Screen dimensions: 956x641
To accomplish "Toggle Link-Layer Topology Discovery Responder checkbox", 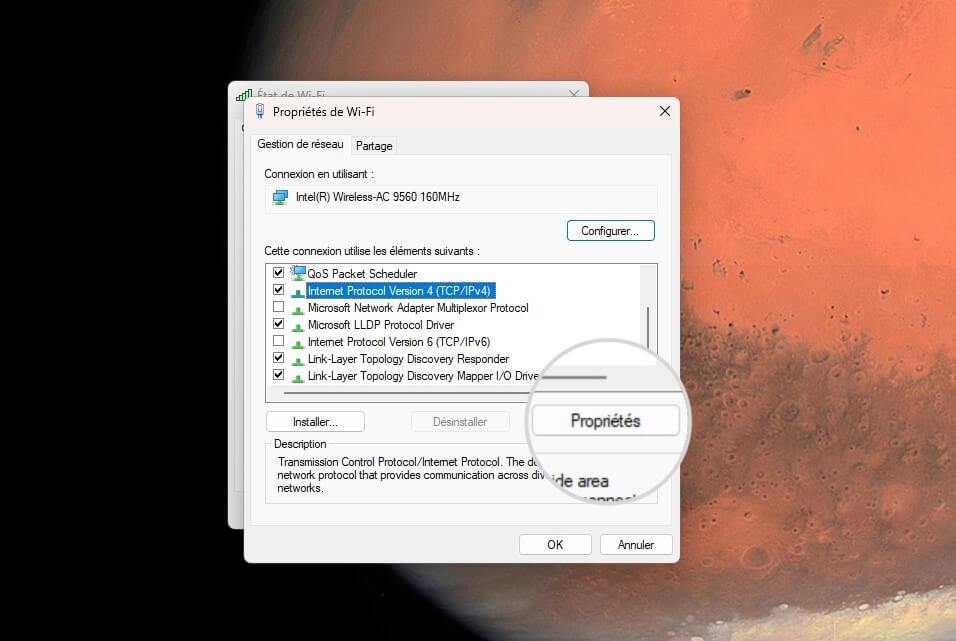I will pos(279,358).
